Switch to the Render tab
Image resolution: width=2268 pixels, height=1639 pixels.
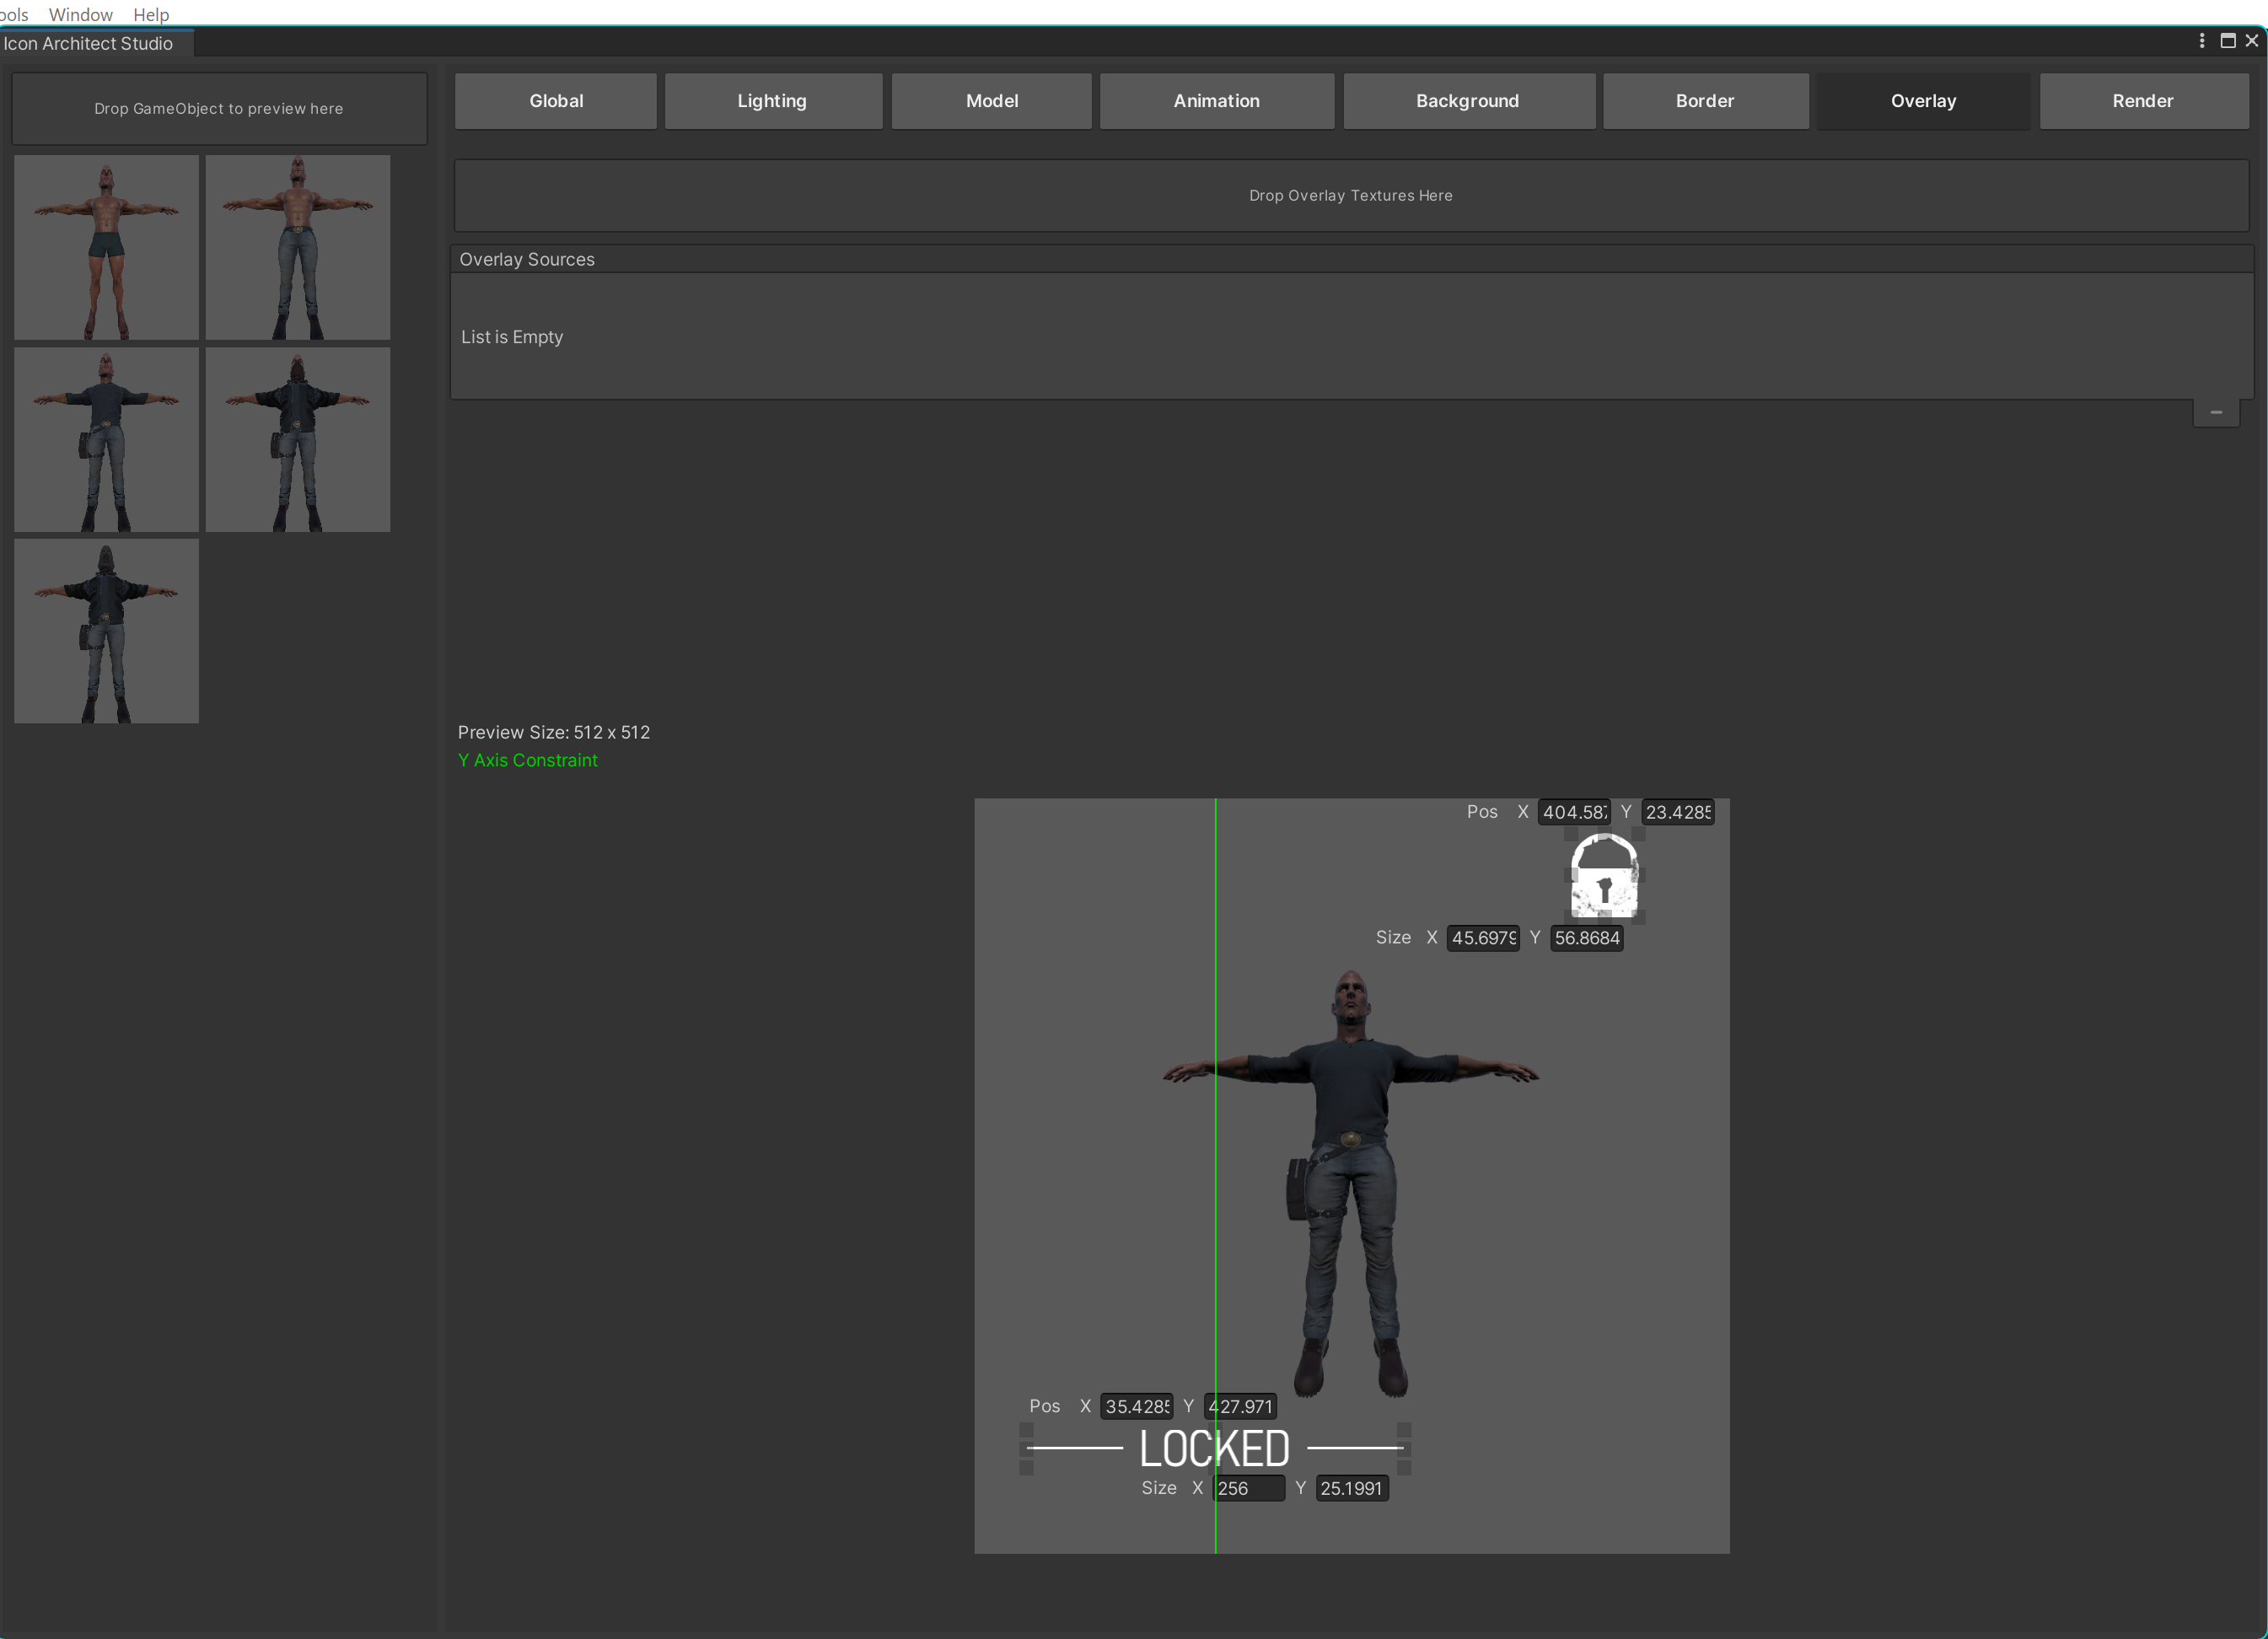click(x=2142, y=101)
